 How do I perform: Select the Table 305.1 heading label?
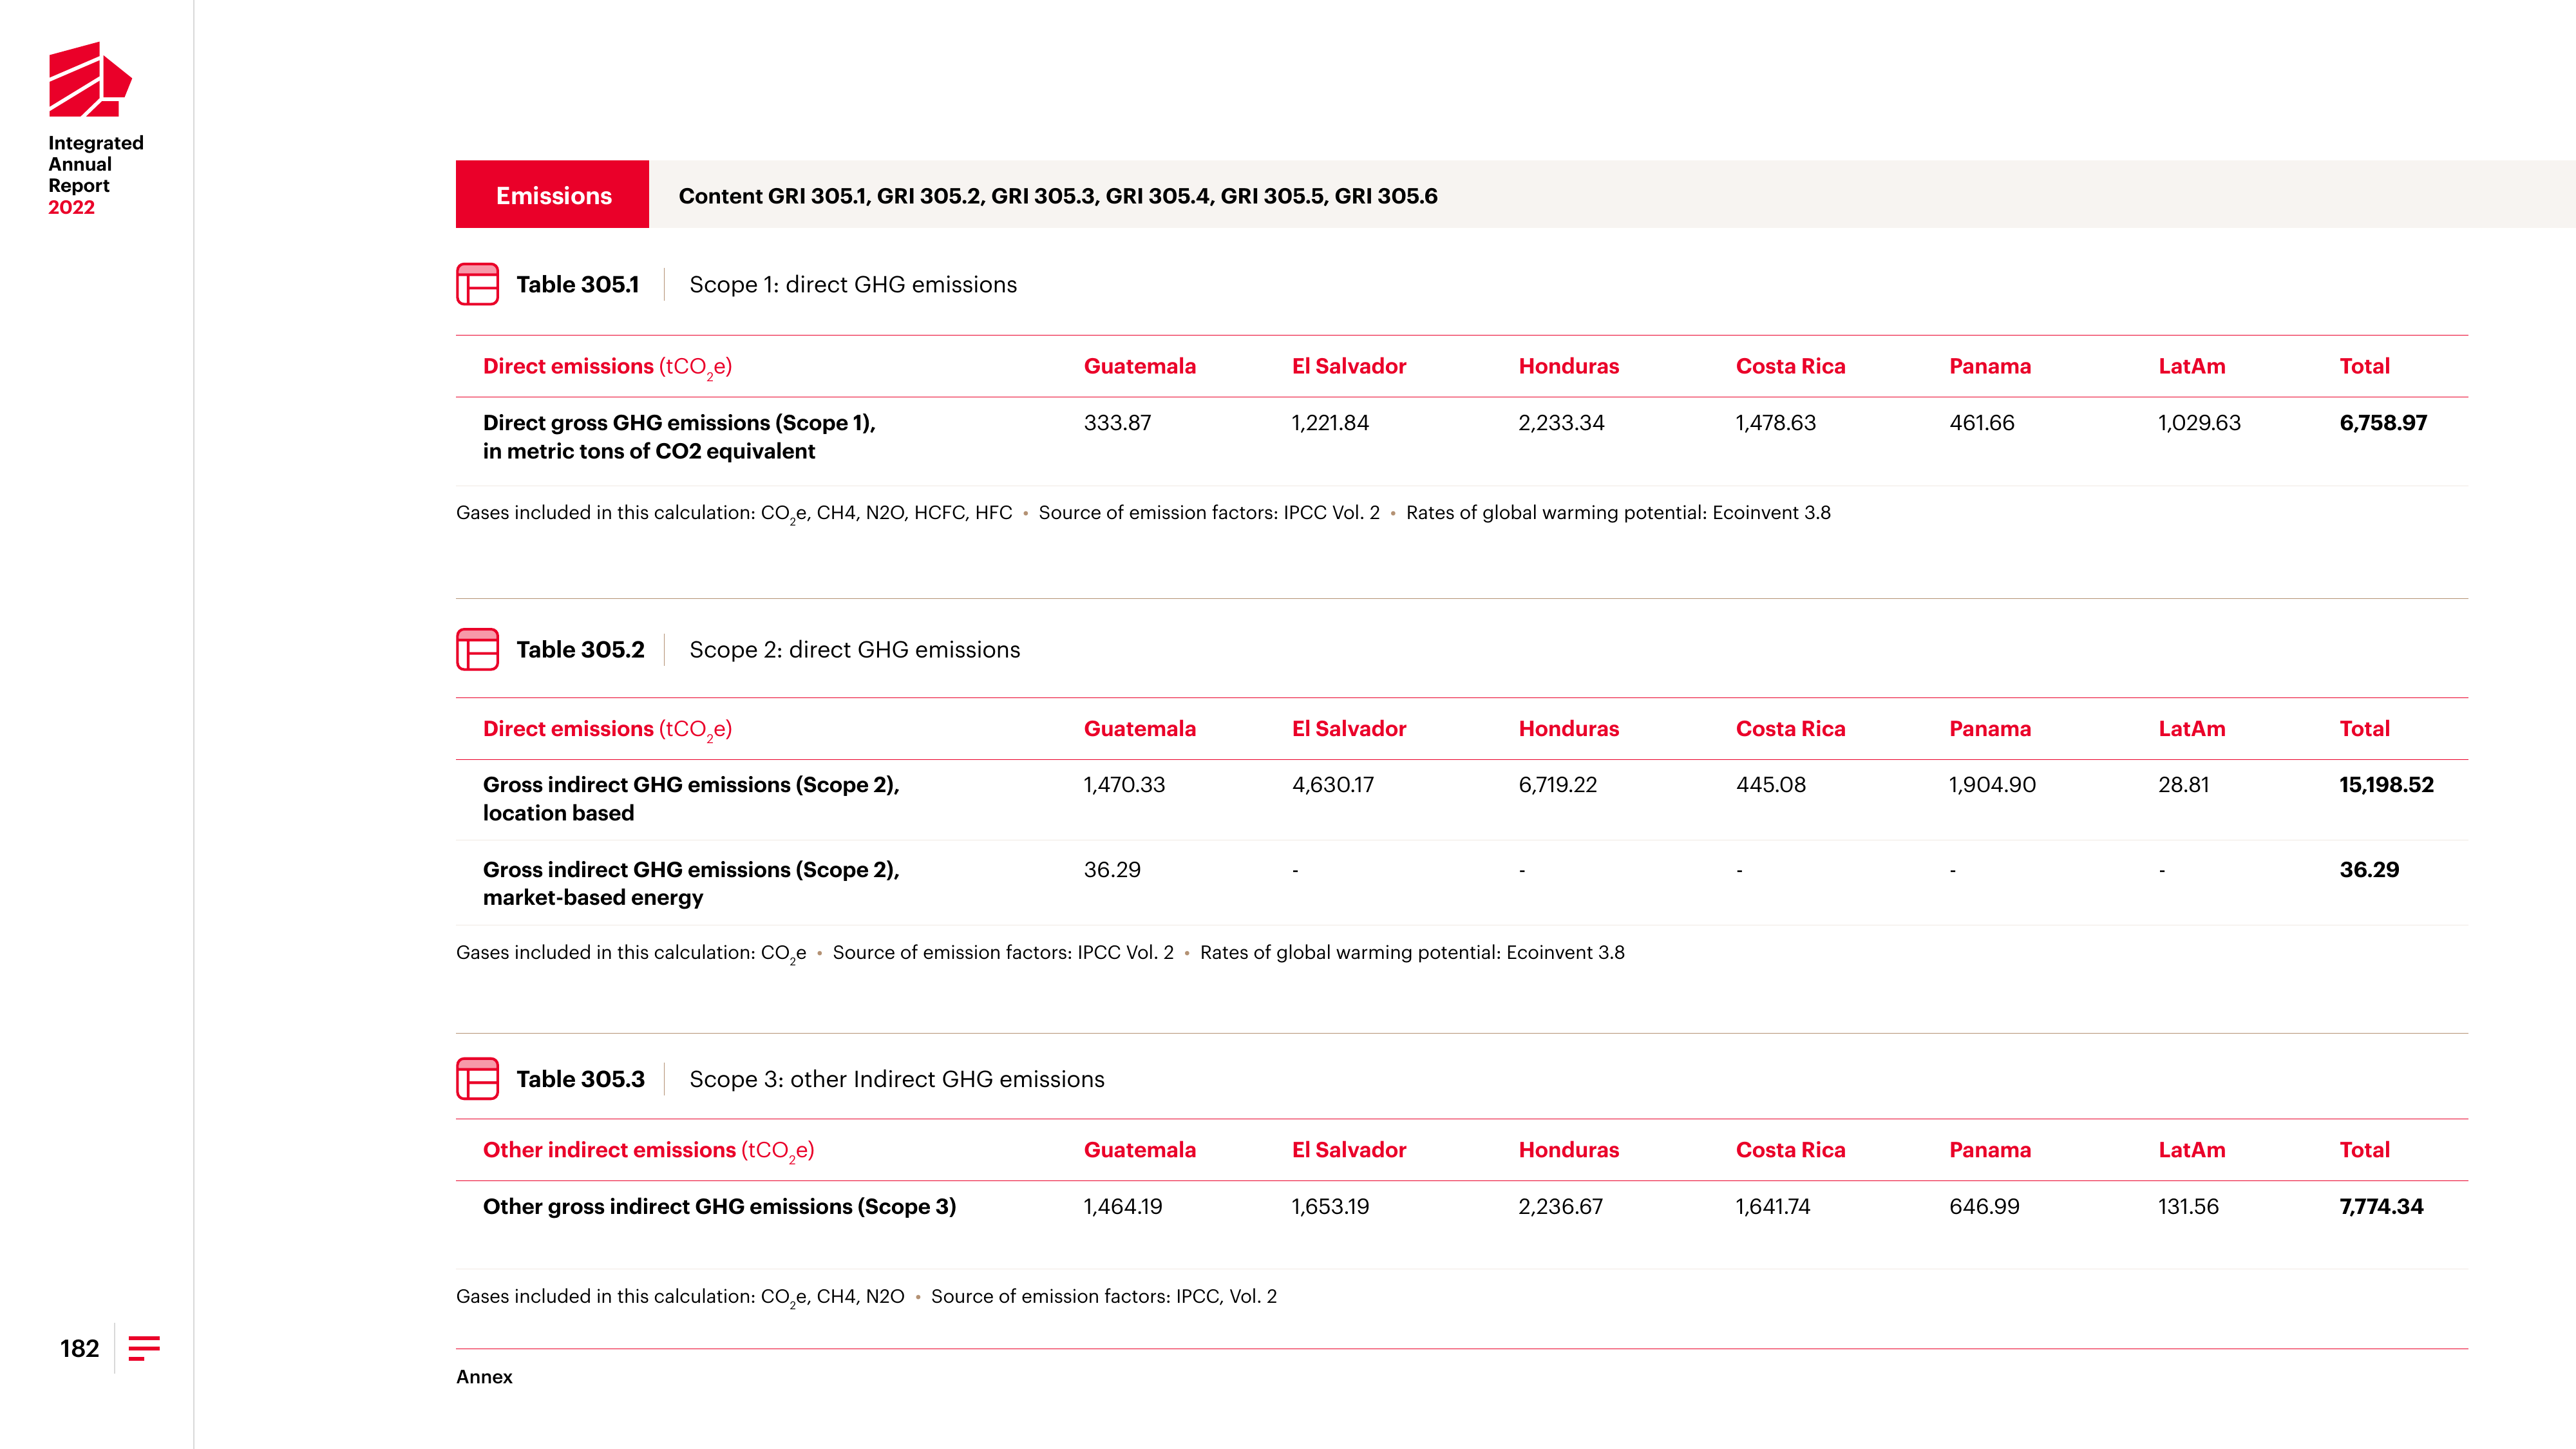click(577, 284)
